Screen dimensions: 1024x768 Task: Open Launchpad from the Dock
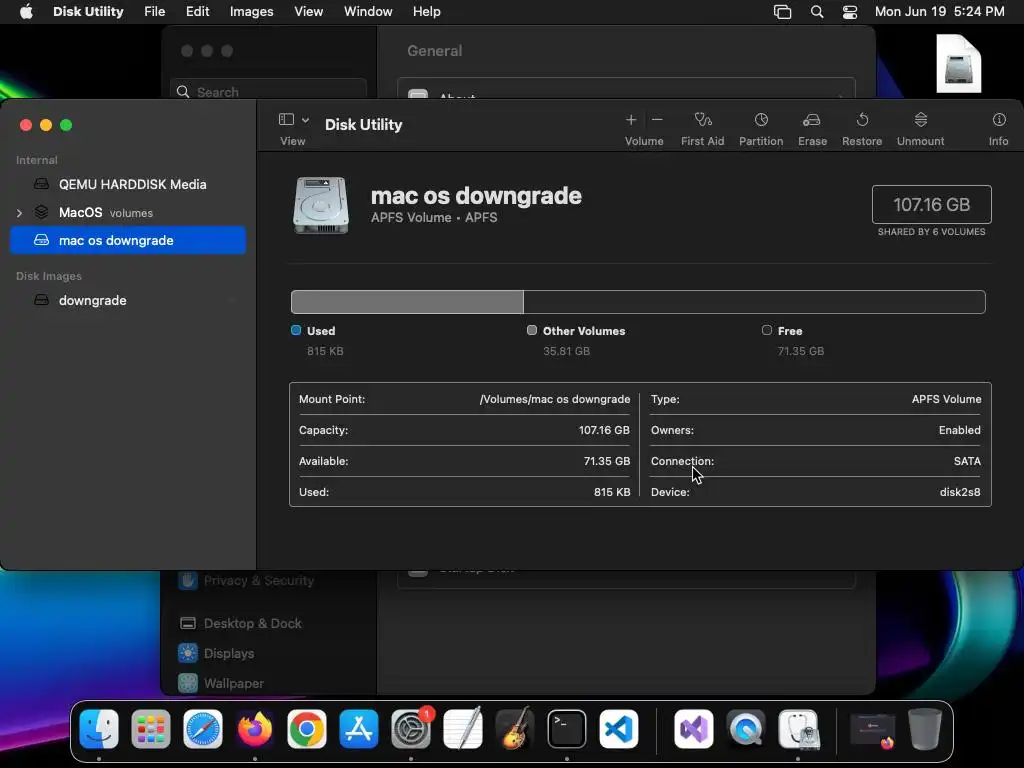(151, 729)
